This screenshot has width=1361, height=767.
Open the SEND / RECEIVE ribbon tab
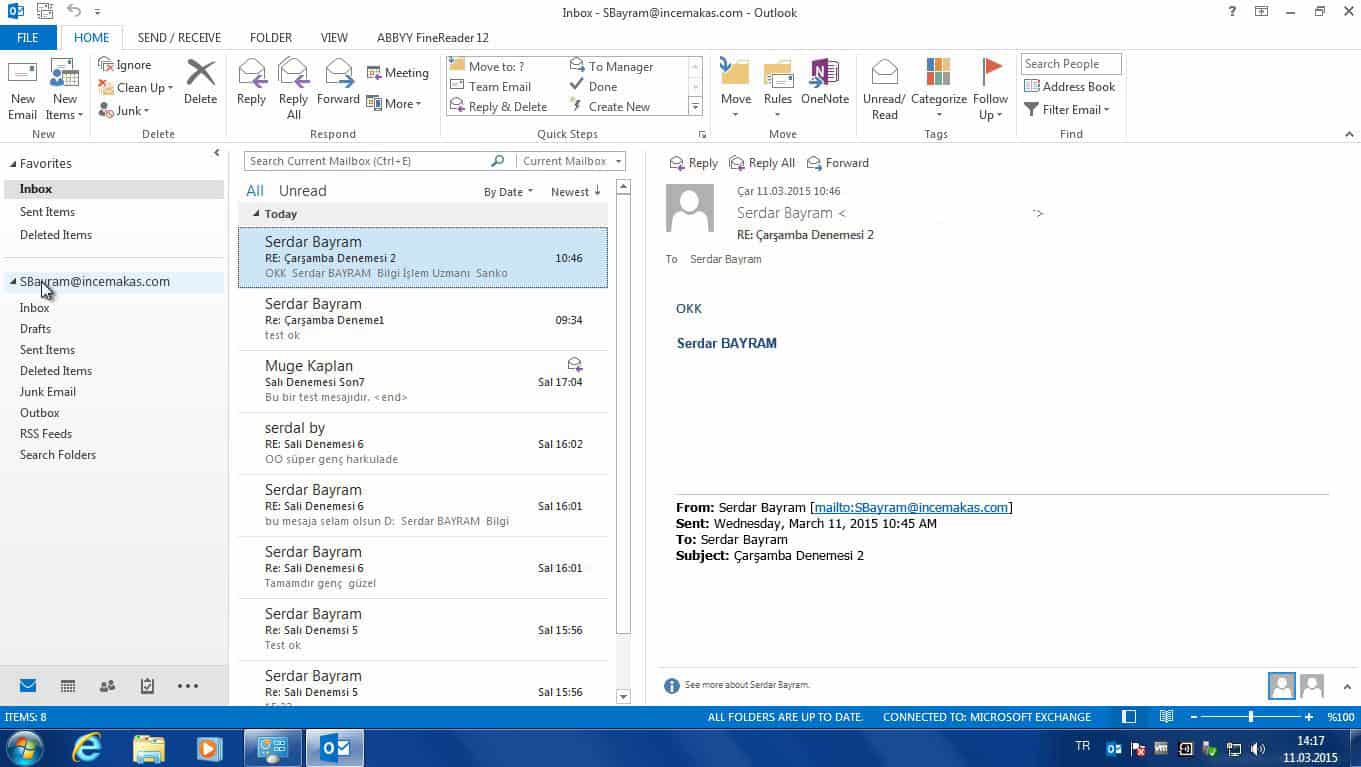point(179,38)
